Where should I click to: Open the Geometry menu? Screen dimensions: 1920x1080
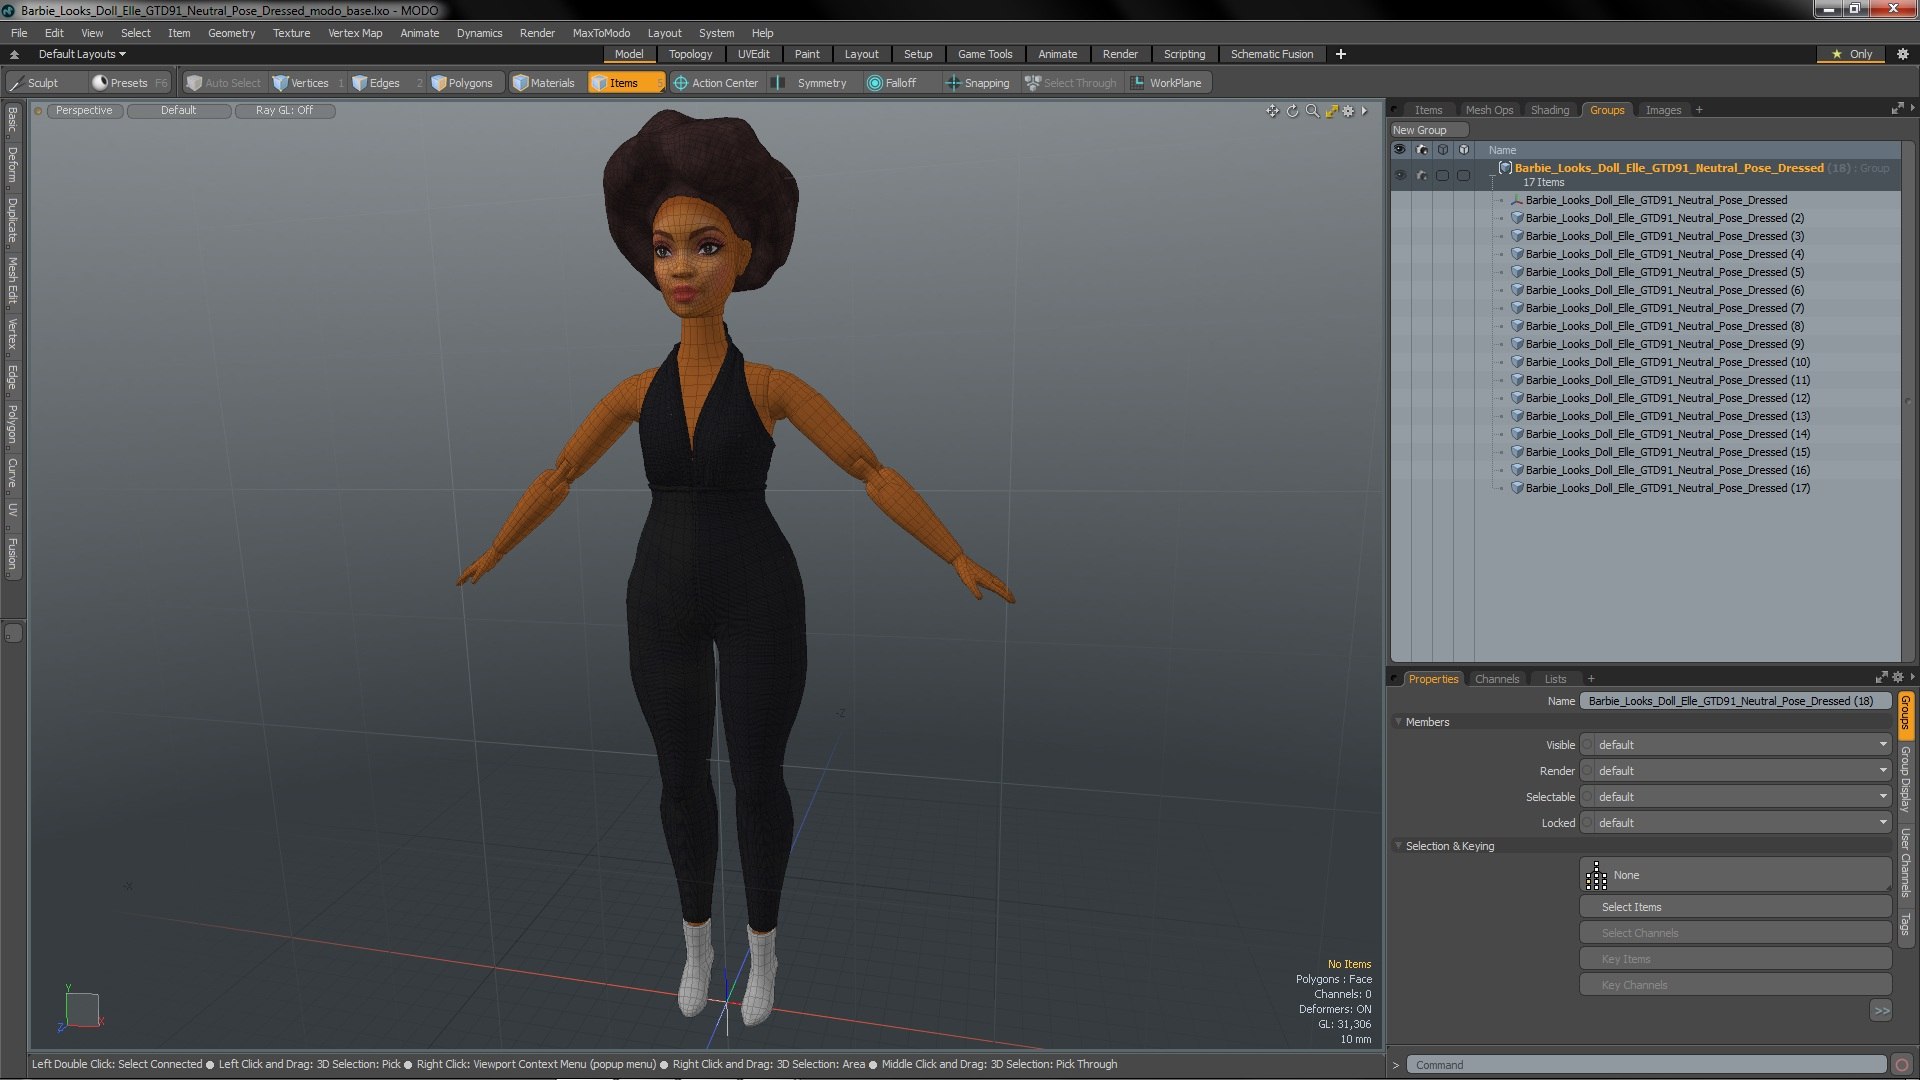pos(231,33)
